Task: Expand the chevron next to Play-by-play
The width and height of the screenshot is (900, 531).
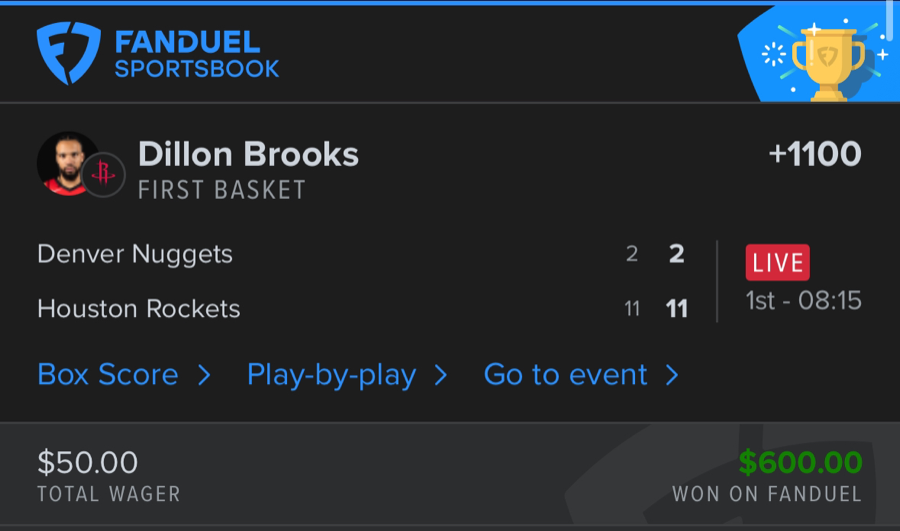Action: click(x=441, y=375)
